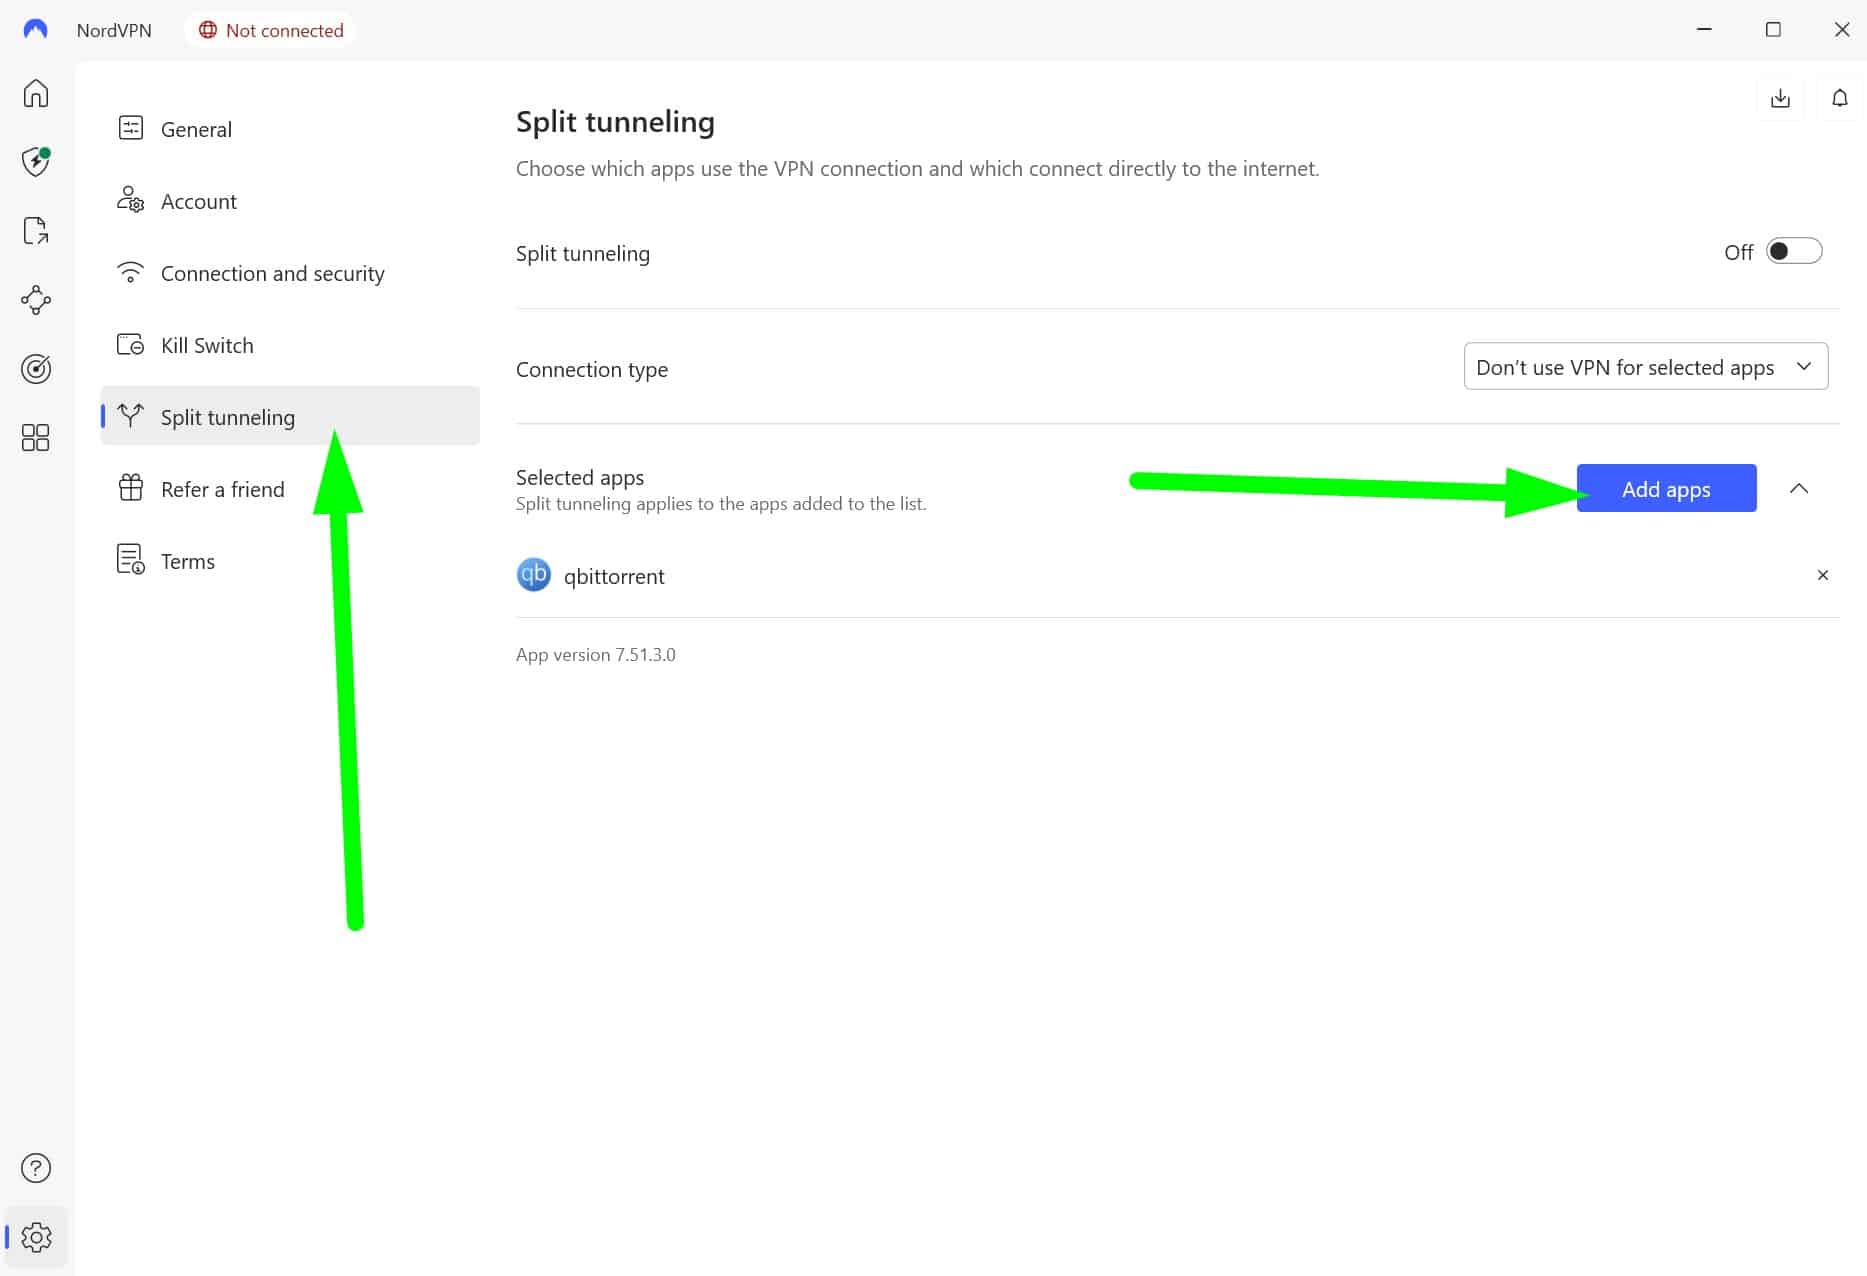Screen dimensions: 1867x1276
Task: Maximize the NordVPN window
Action: [x=1773, y=30]
